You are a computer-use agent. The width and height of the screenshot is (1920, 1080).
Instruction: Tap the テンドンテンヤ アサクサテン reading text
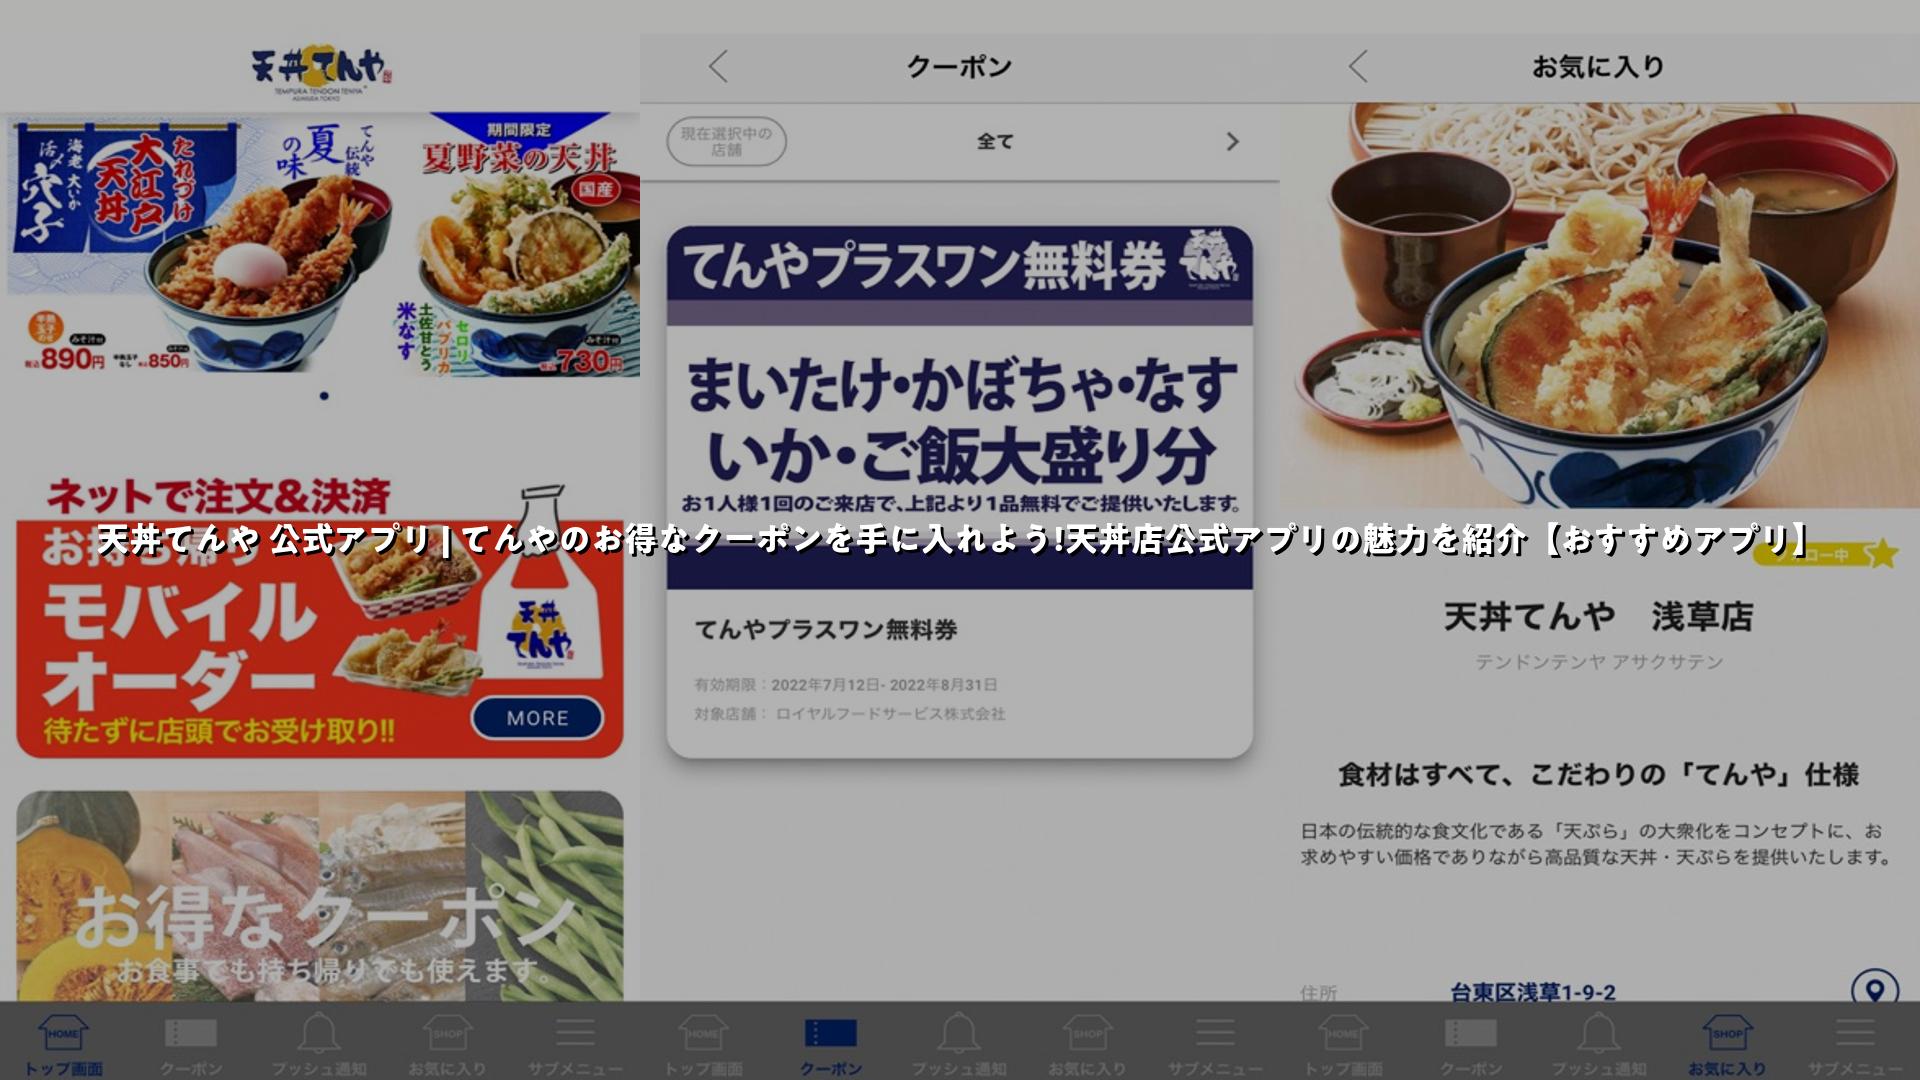[1599, 662]
